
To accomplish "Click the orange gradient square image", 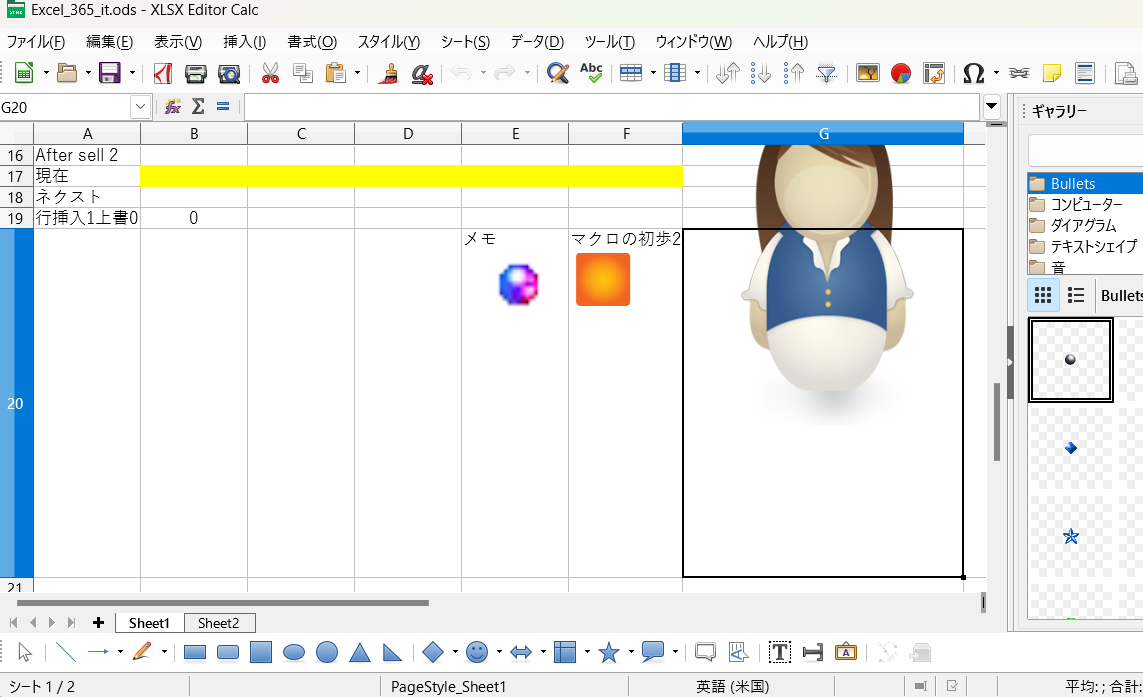I will pyautogui.click(x=603, y=279).
